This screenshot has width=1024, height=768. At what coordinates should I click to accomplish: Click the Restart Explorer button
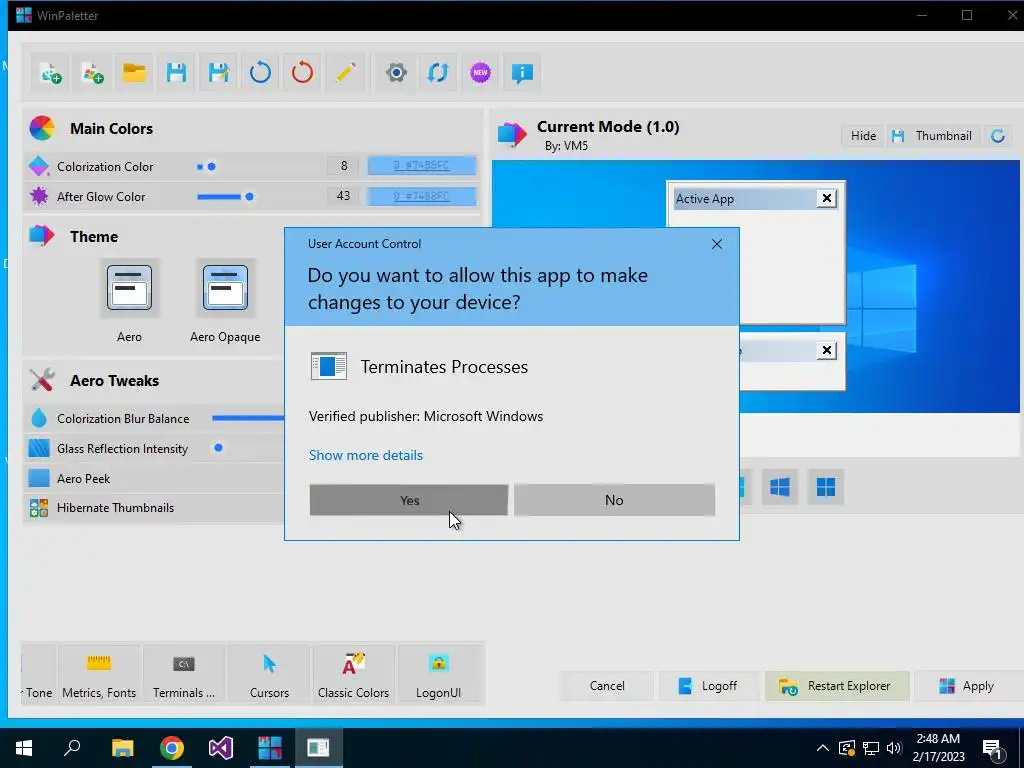[x=837, y=686]
